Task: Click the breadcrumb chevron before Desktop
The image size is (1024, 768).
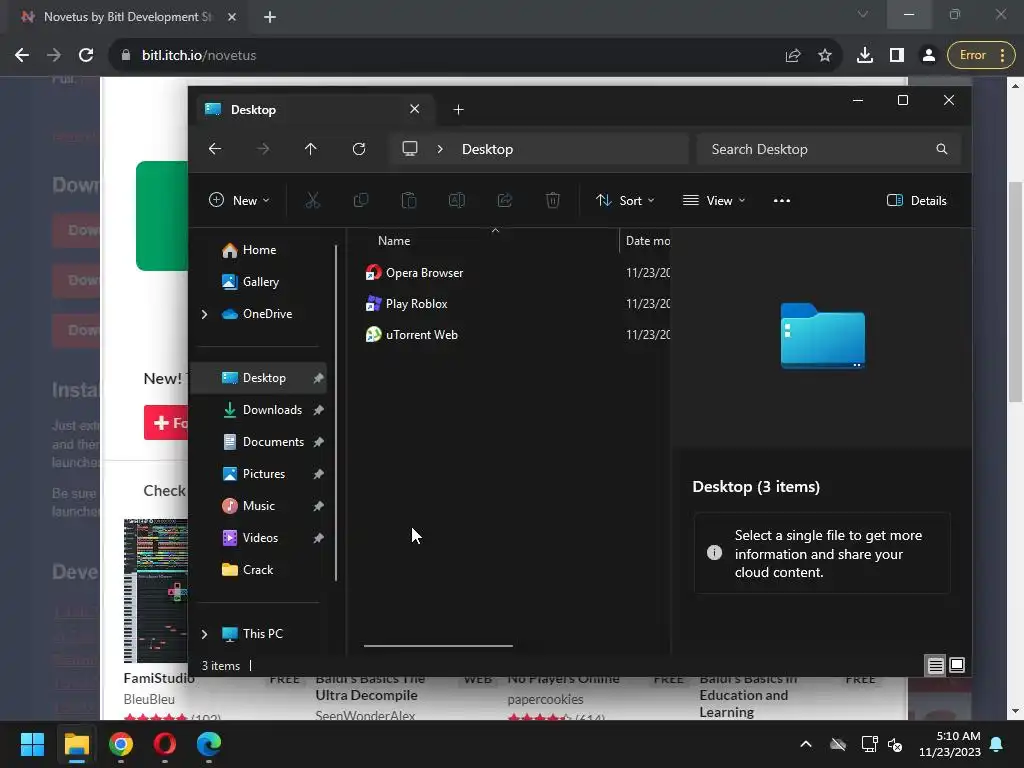Action: pyautogui.click(x=440, y=149)
